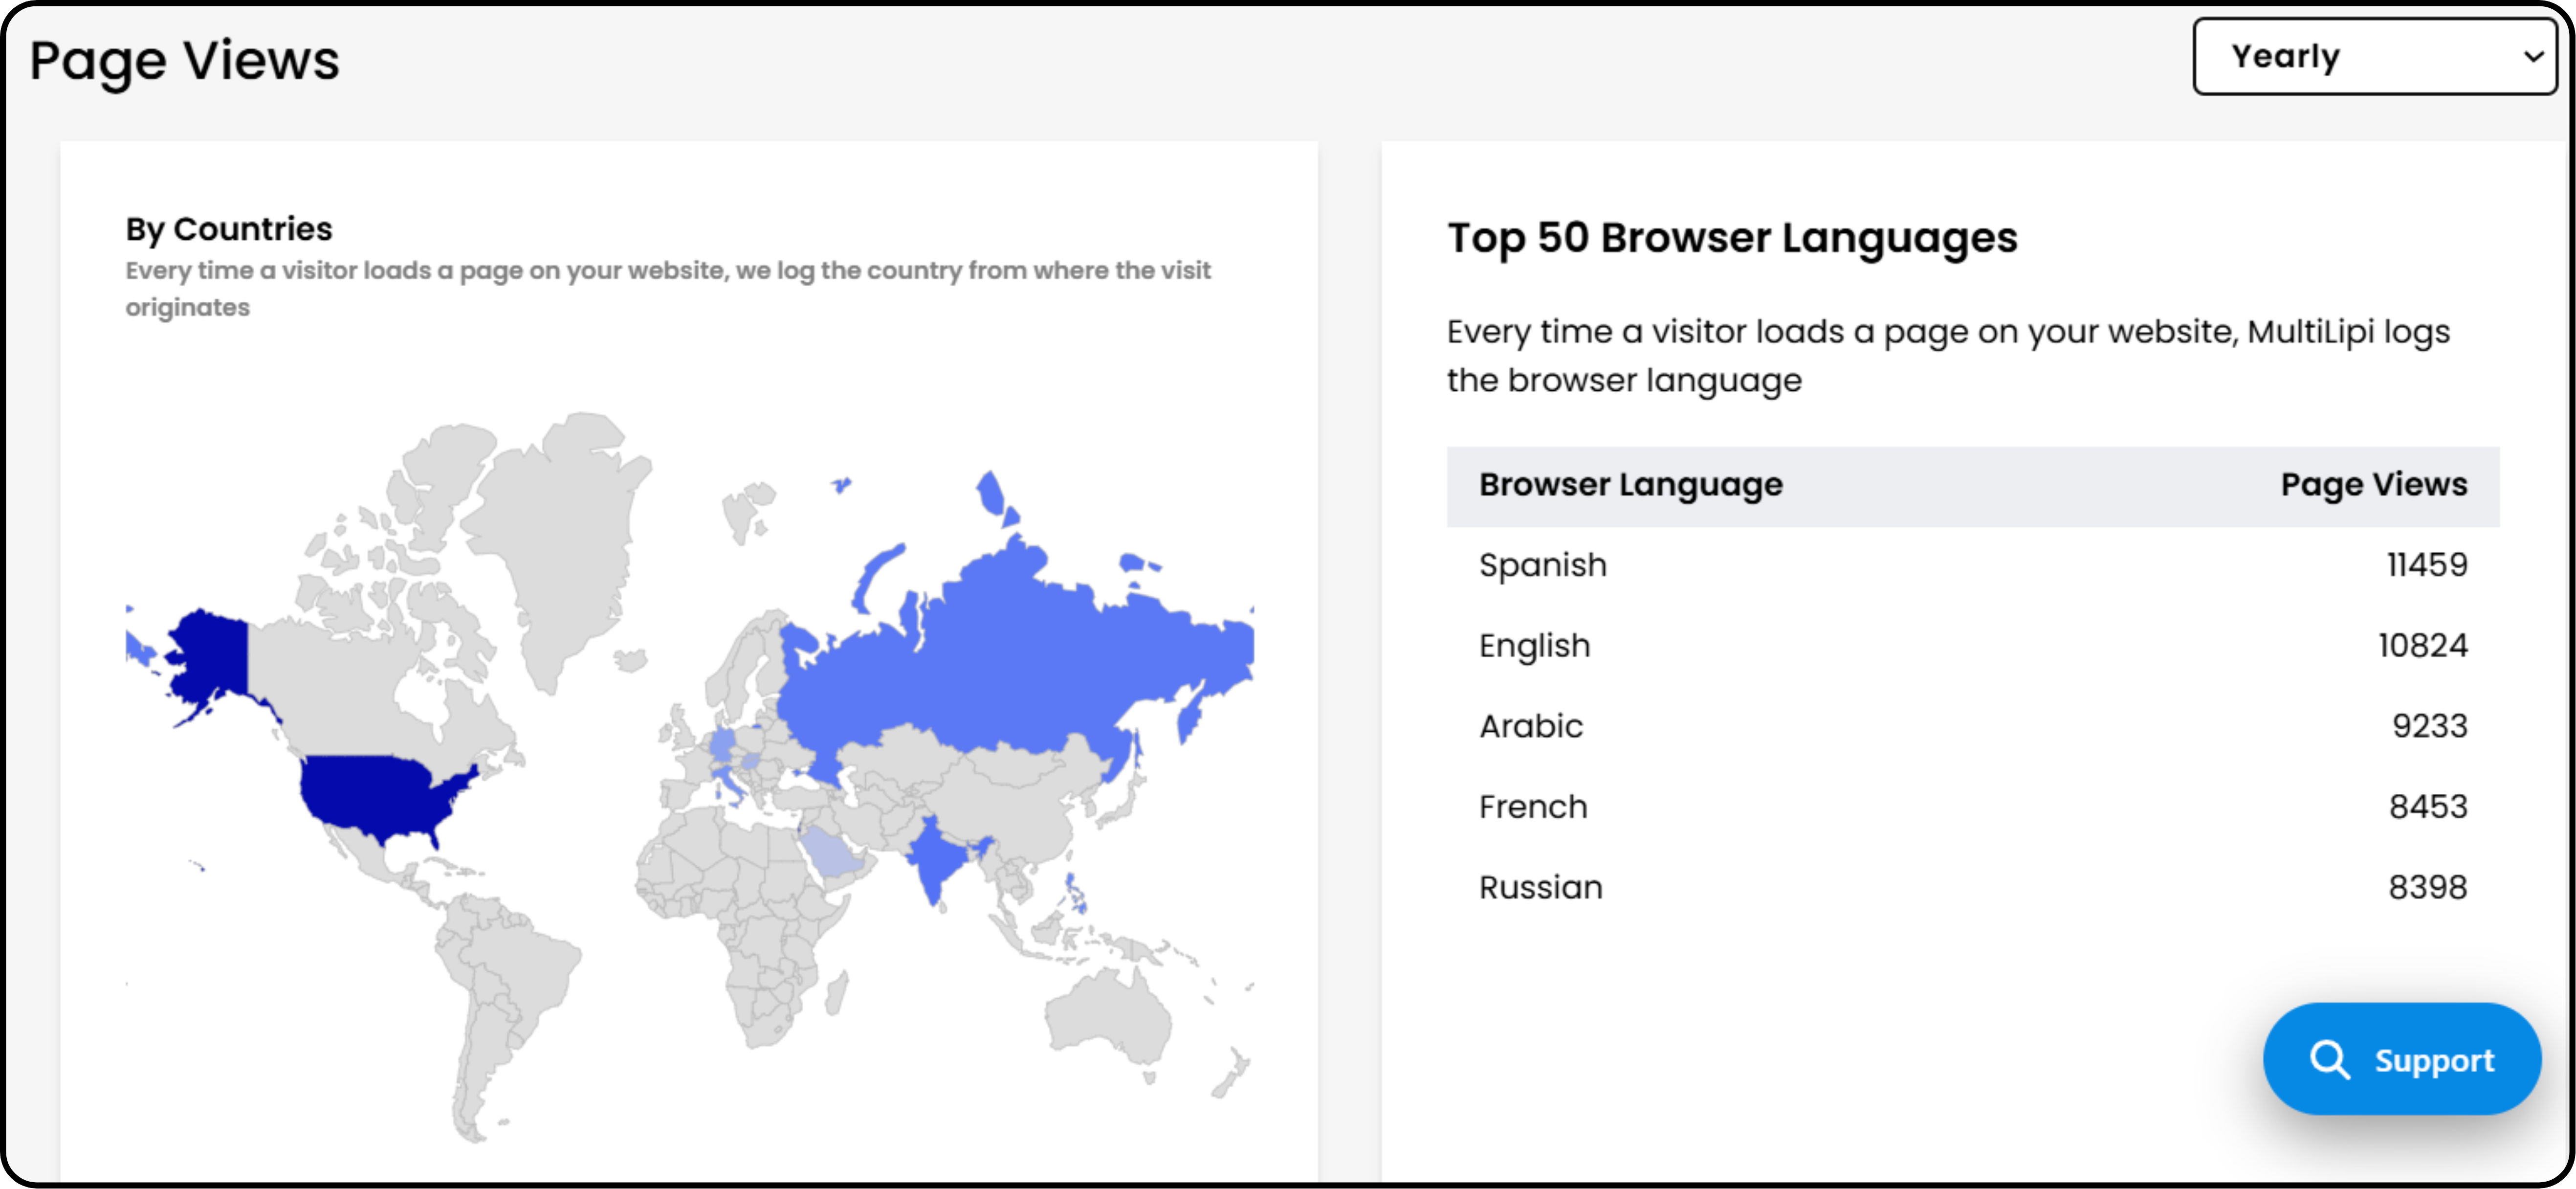Select the Spanish language row
Screen dimensions: 2576x1189
[1972, 565]
